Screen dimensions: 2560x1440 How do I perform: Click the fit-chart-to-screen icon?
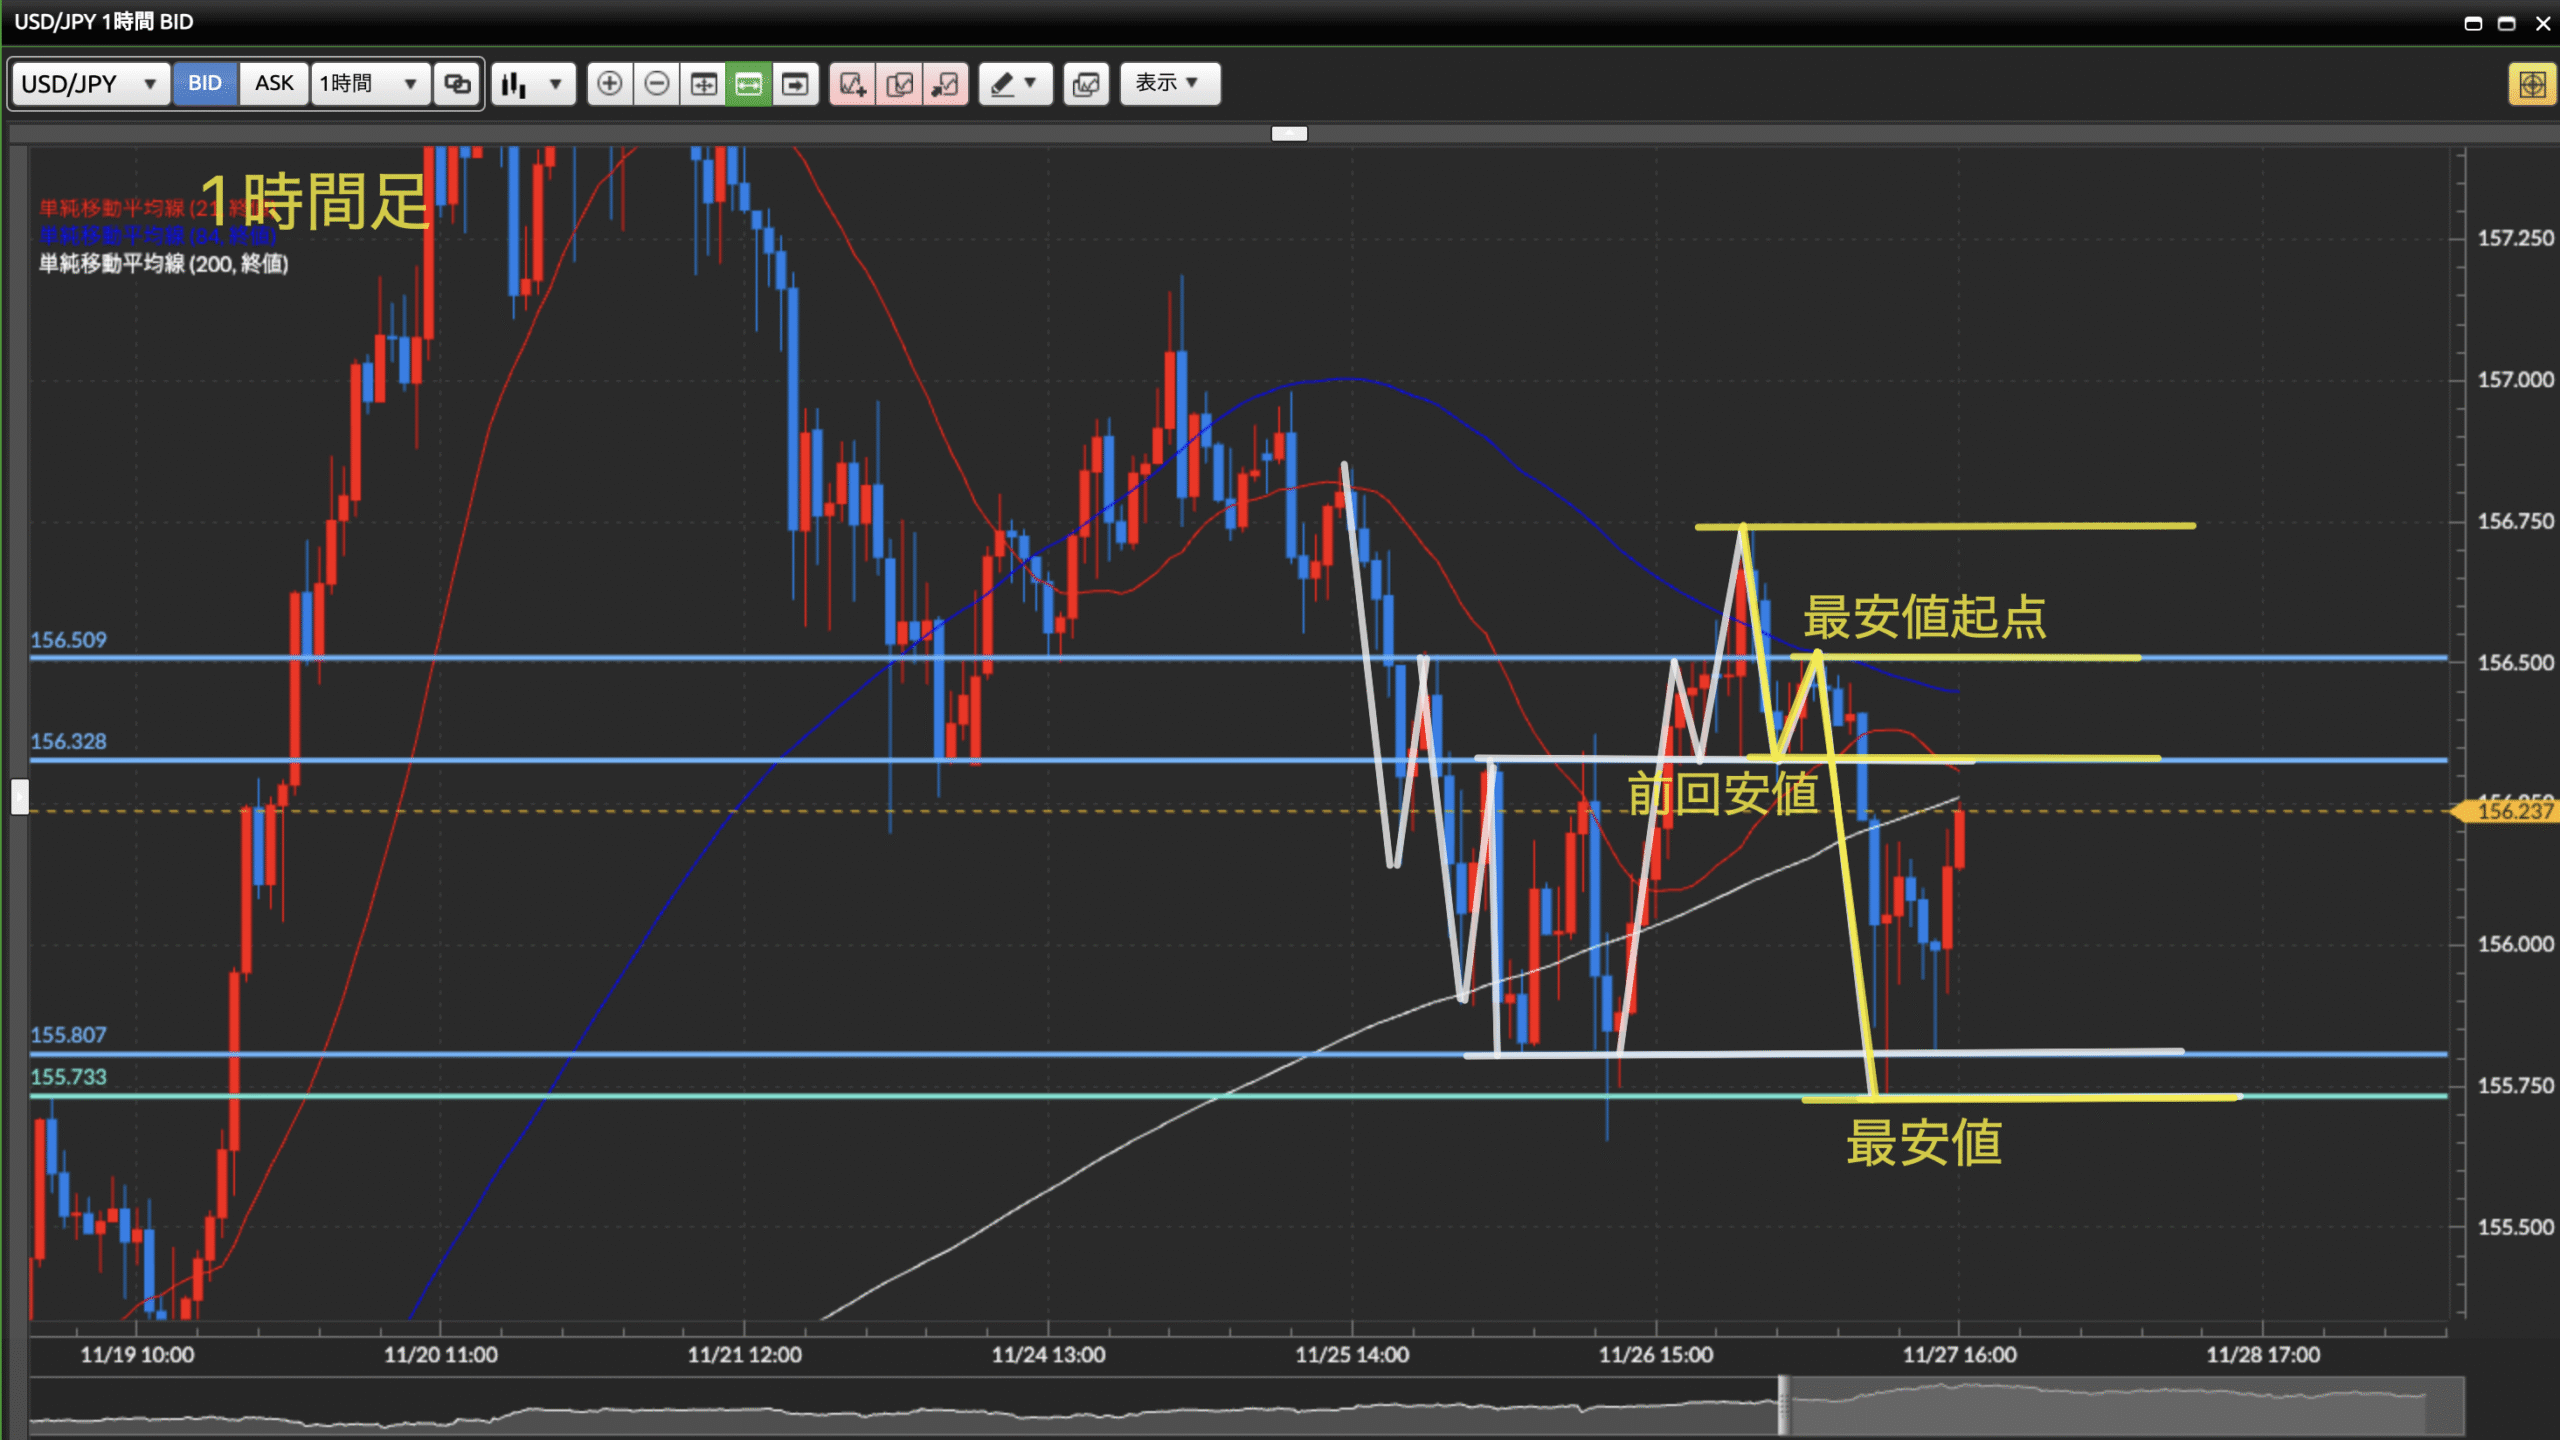[703, 84]
